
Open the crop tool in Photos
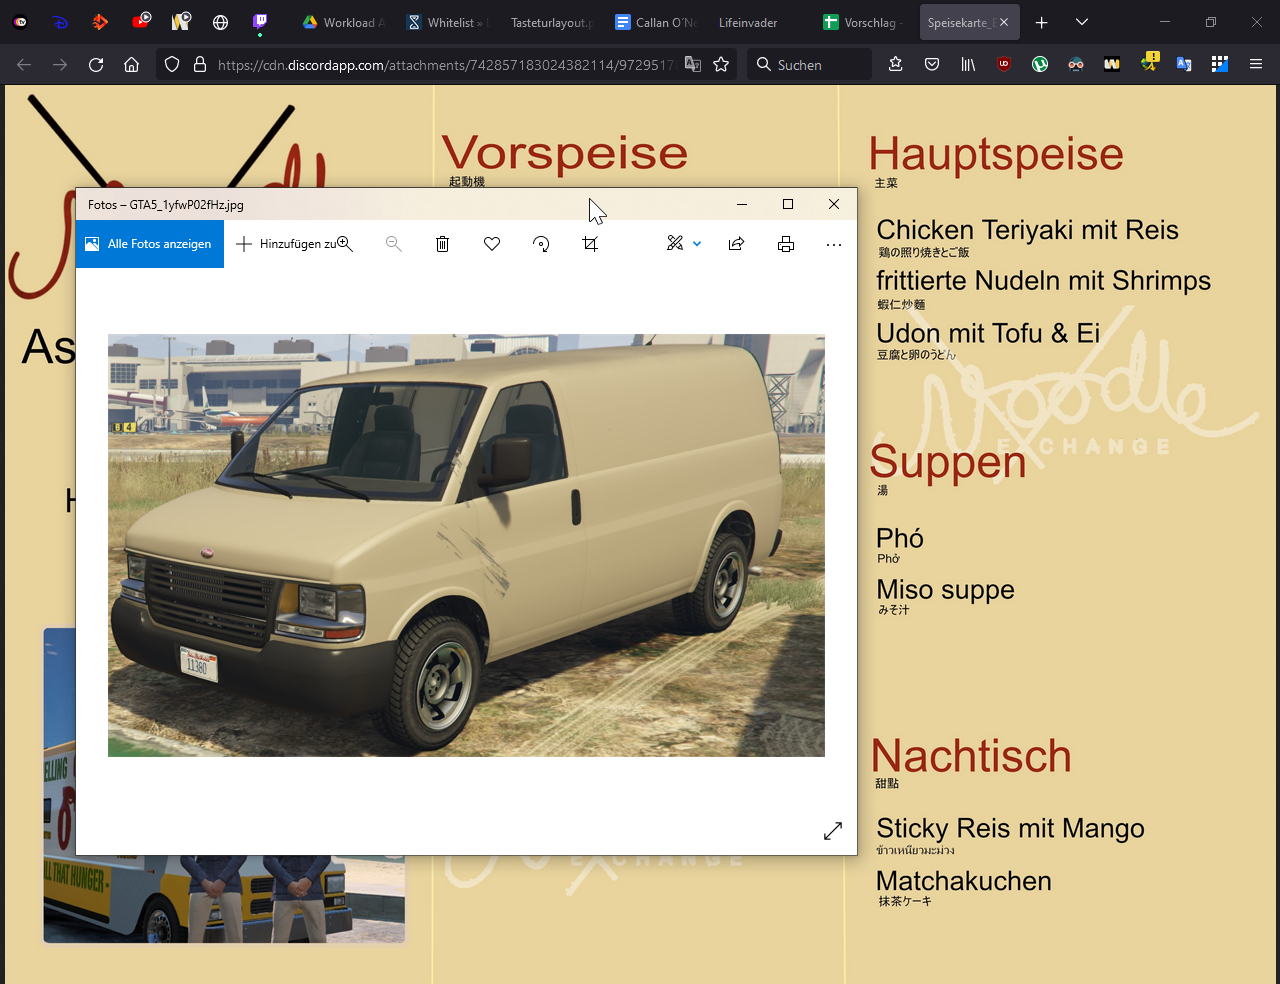(590, 244)
